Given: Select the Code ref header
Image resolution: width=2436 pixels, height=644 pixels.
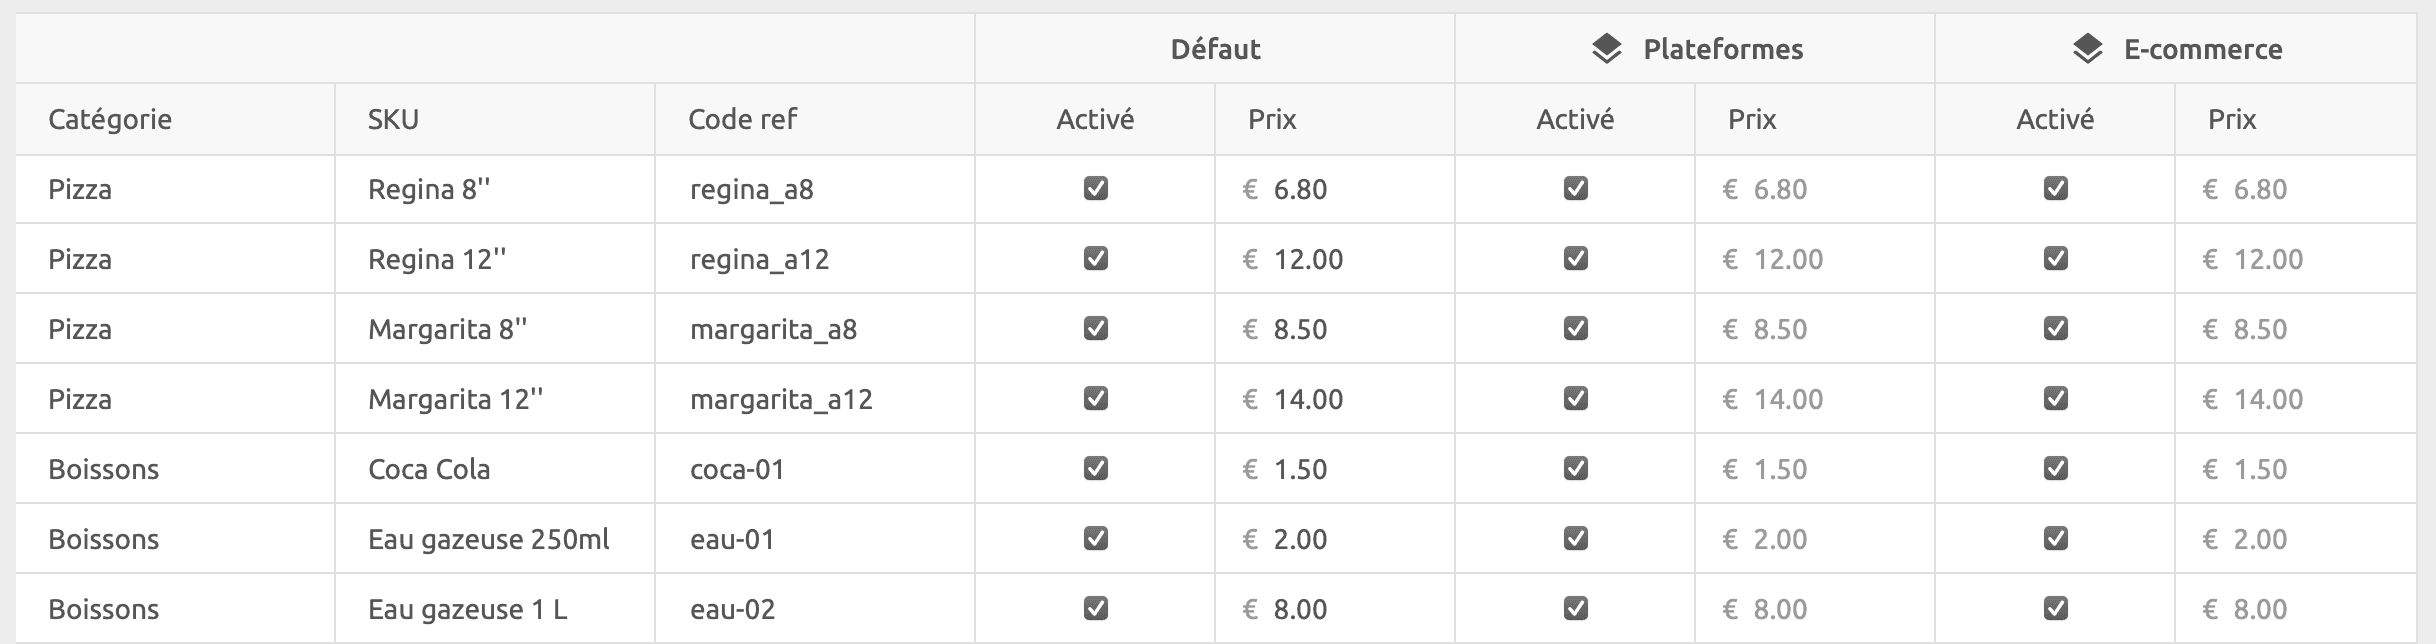Looking at the screenshot, I should tap(740, 119).
